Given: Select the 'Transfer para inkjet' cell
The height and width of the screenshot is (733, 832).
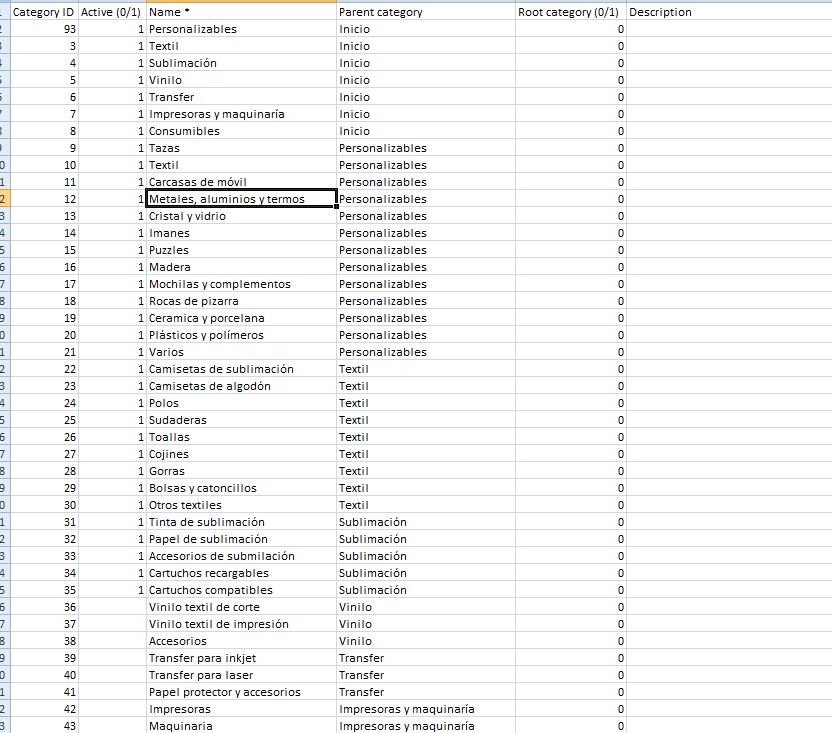Looking at the screenshot, I should click(x=241, y=657).
